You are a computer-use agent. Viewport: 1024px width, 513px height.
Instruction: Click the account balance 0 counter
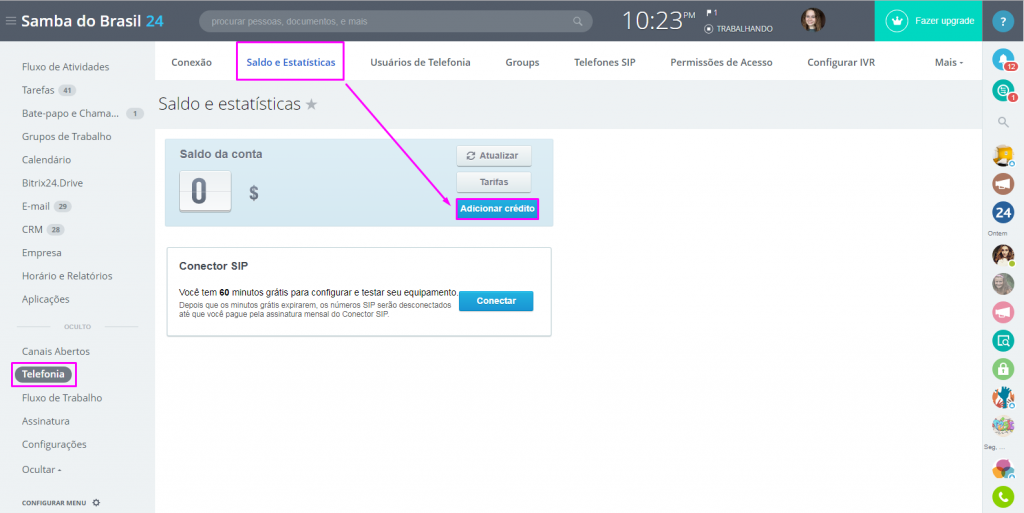pos(205,191)
